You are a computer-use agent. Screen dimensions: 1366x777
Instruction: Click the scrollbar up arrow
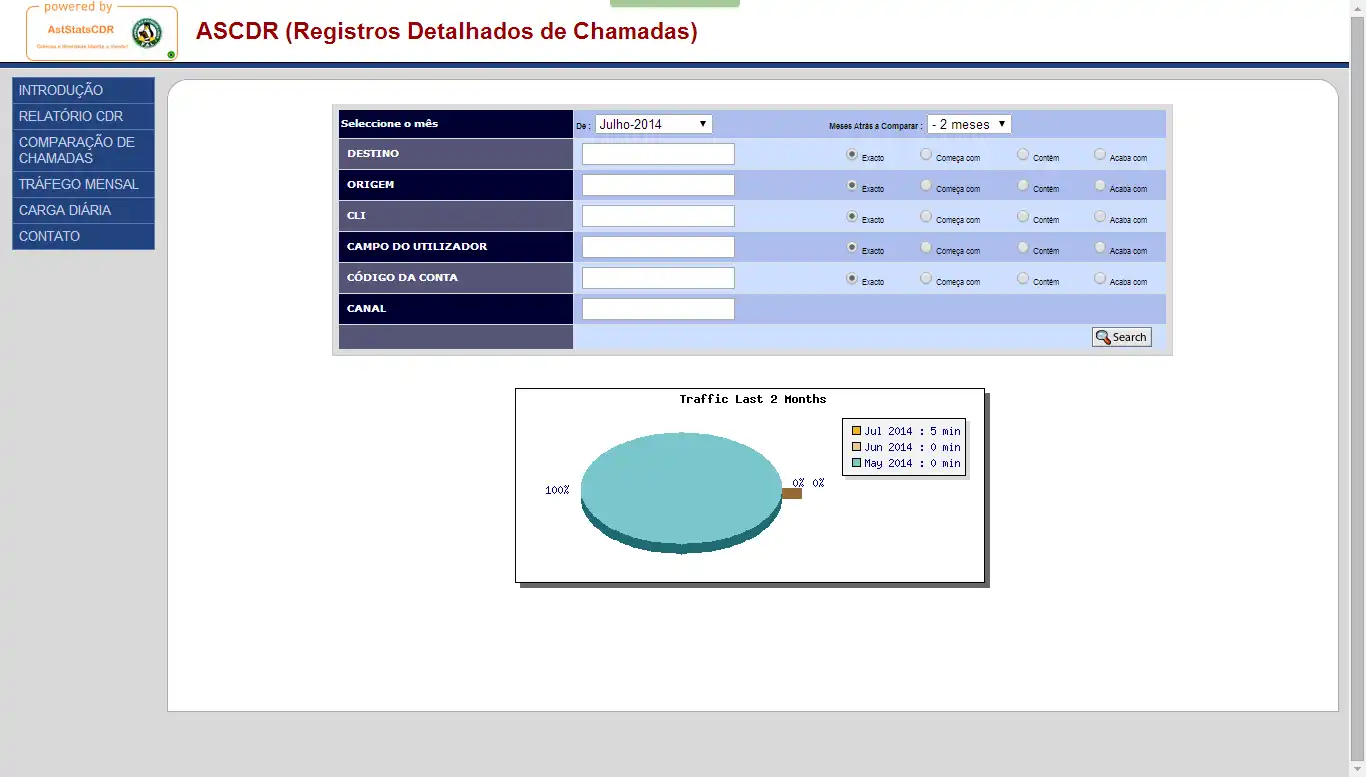pyautogui.click(x=1357, y=8)
